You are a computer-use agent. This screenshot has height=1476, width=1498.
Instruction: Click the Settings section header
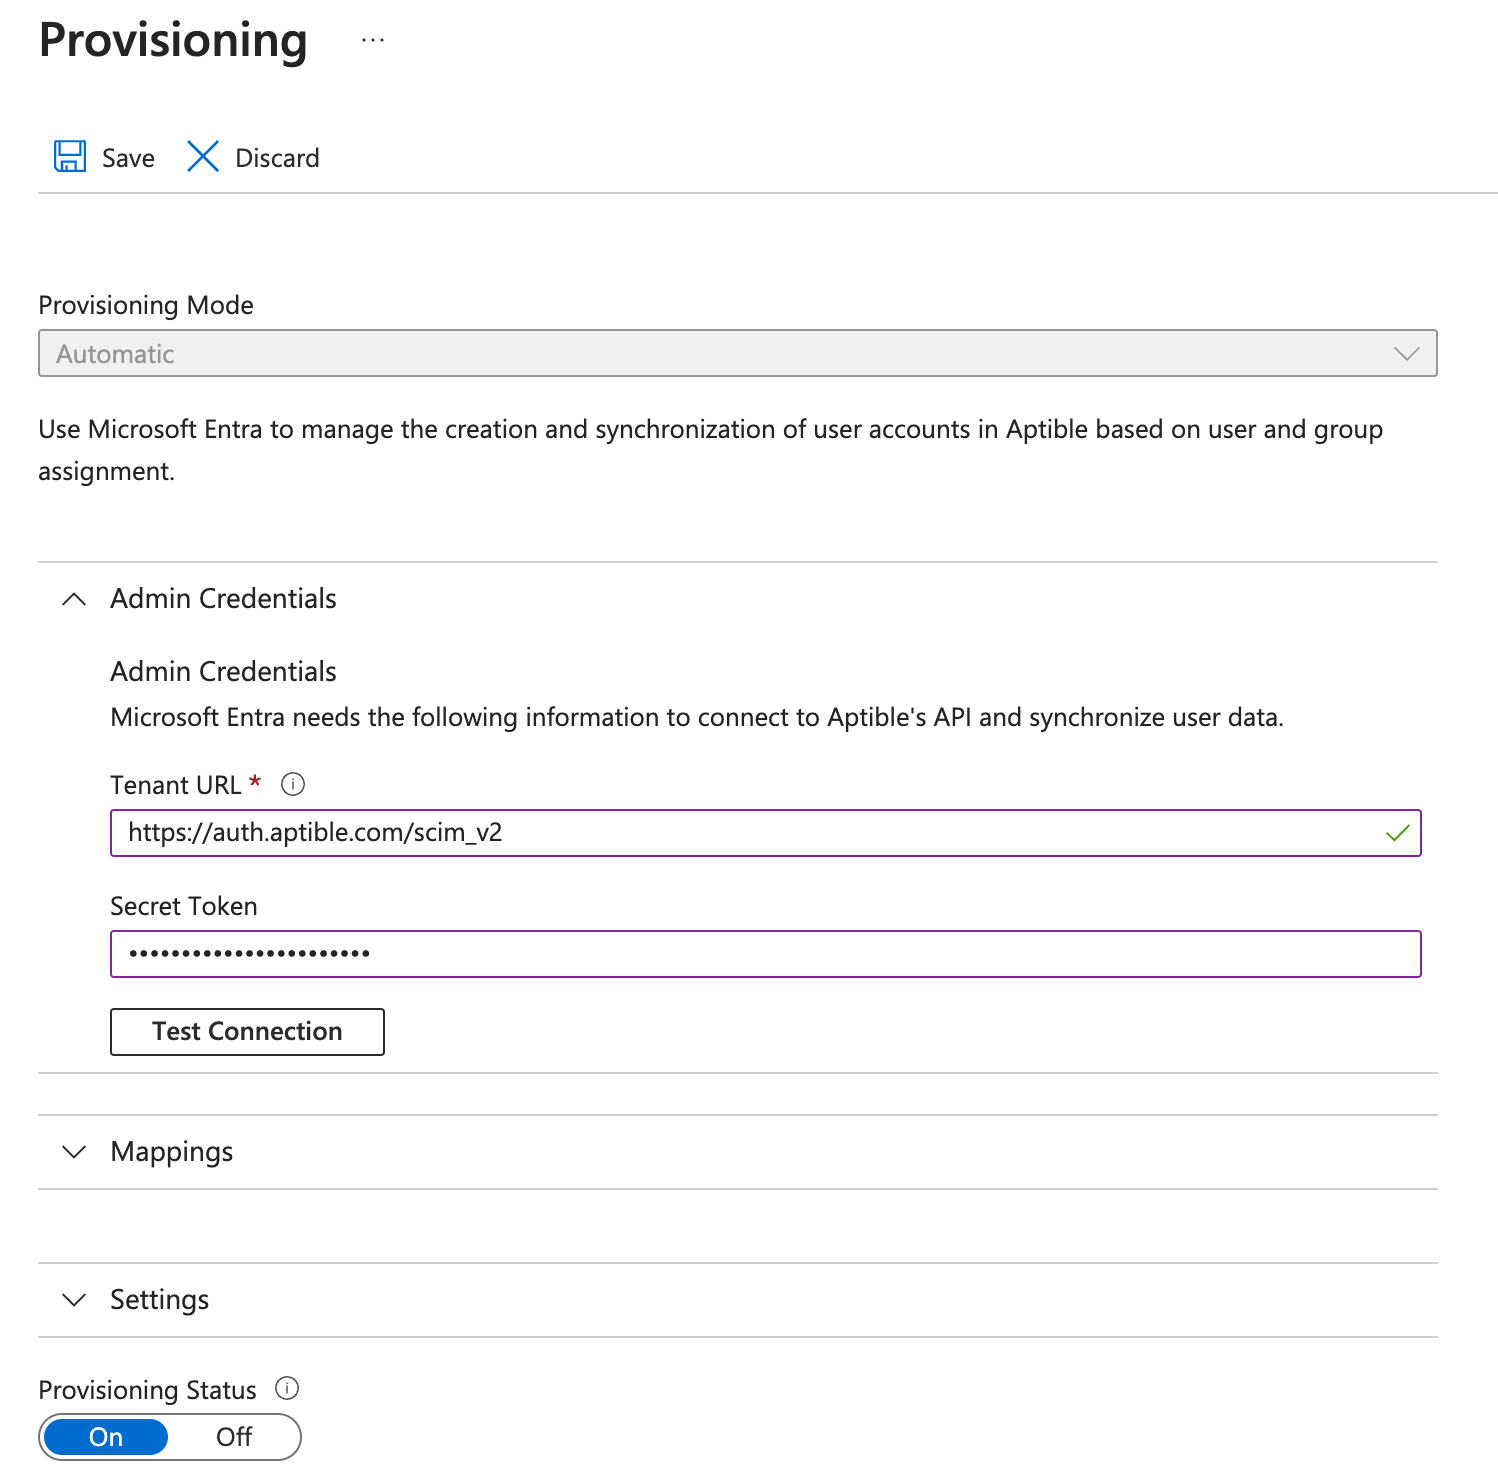[160, 1300]
